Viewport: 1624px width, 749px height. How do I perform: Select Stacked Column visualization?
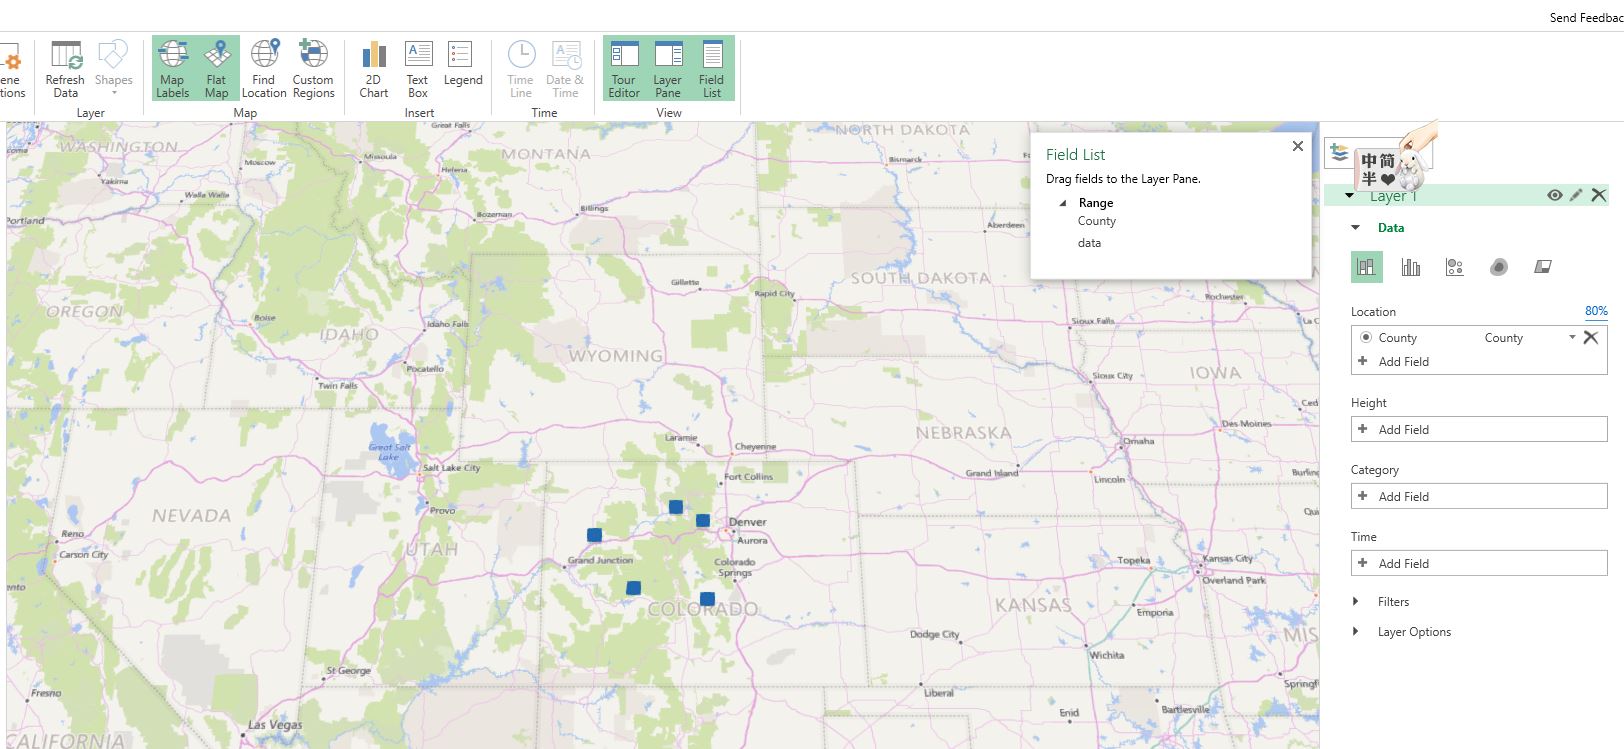pyautogui.click(x=1366, y=267)
